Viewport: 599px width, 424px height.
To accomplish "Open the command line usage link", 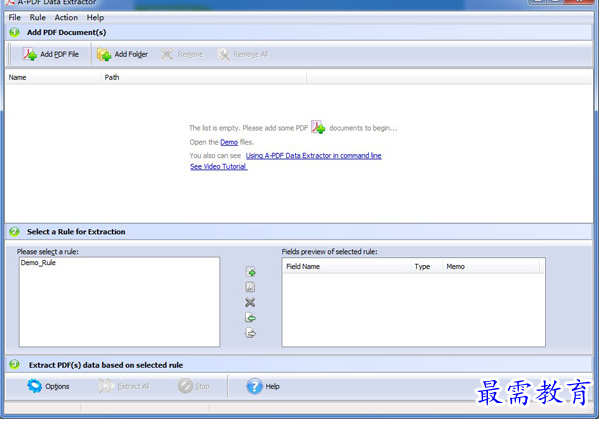I will [x=314, y=155].
